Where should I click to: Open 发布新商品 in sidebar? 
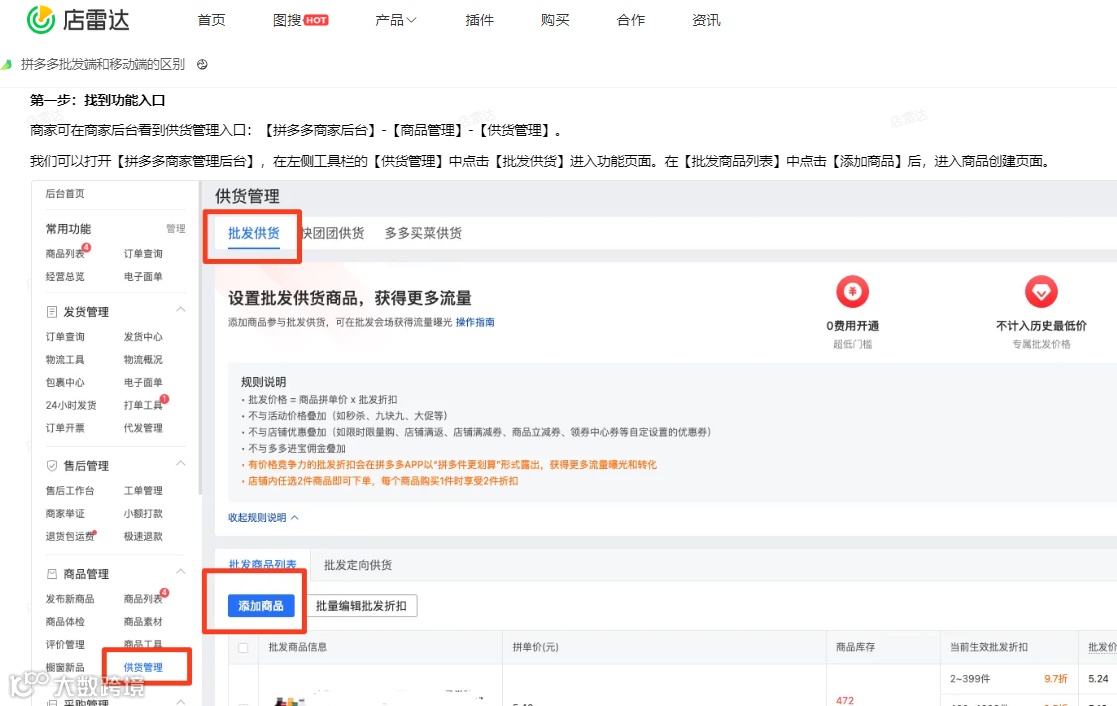tap(70, 598)
